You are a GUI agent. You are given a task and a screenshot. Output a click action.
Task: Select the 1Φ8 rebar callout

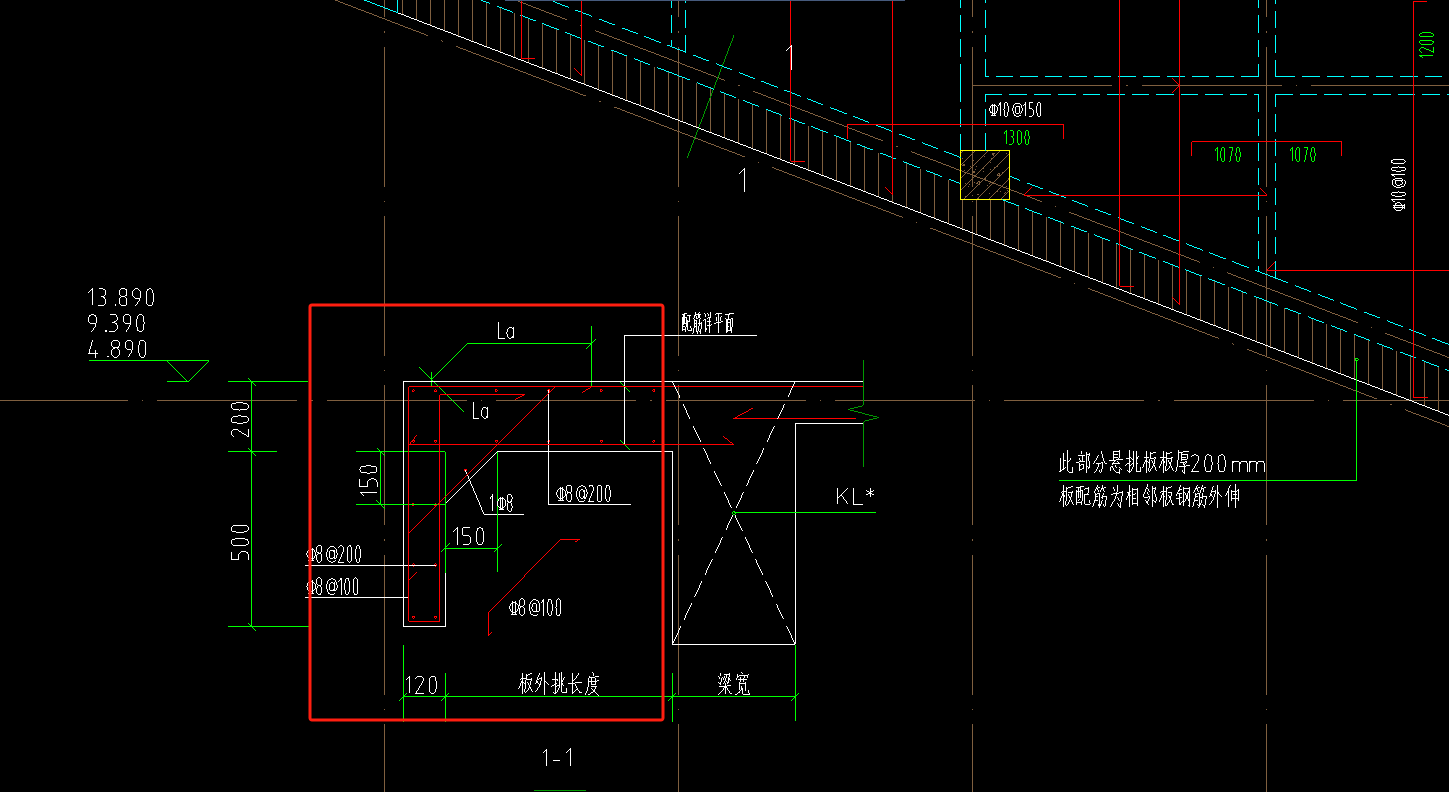[x=501, y=503]
